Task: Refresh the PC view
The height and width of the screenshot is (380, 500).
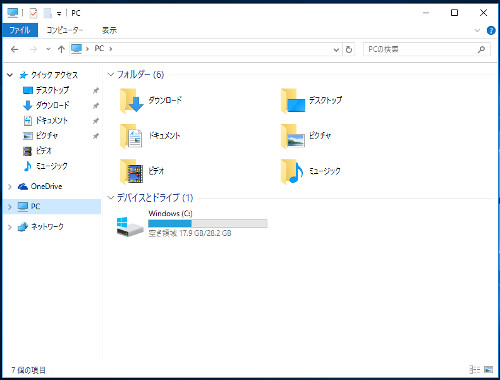Action: click(x=349, y=50)
